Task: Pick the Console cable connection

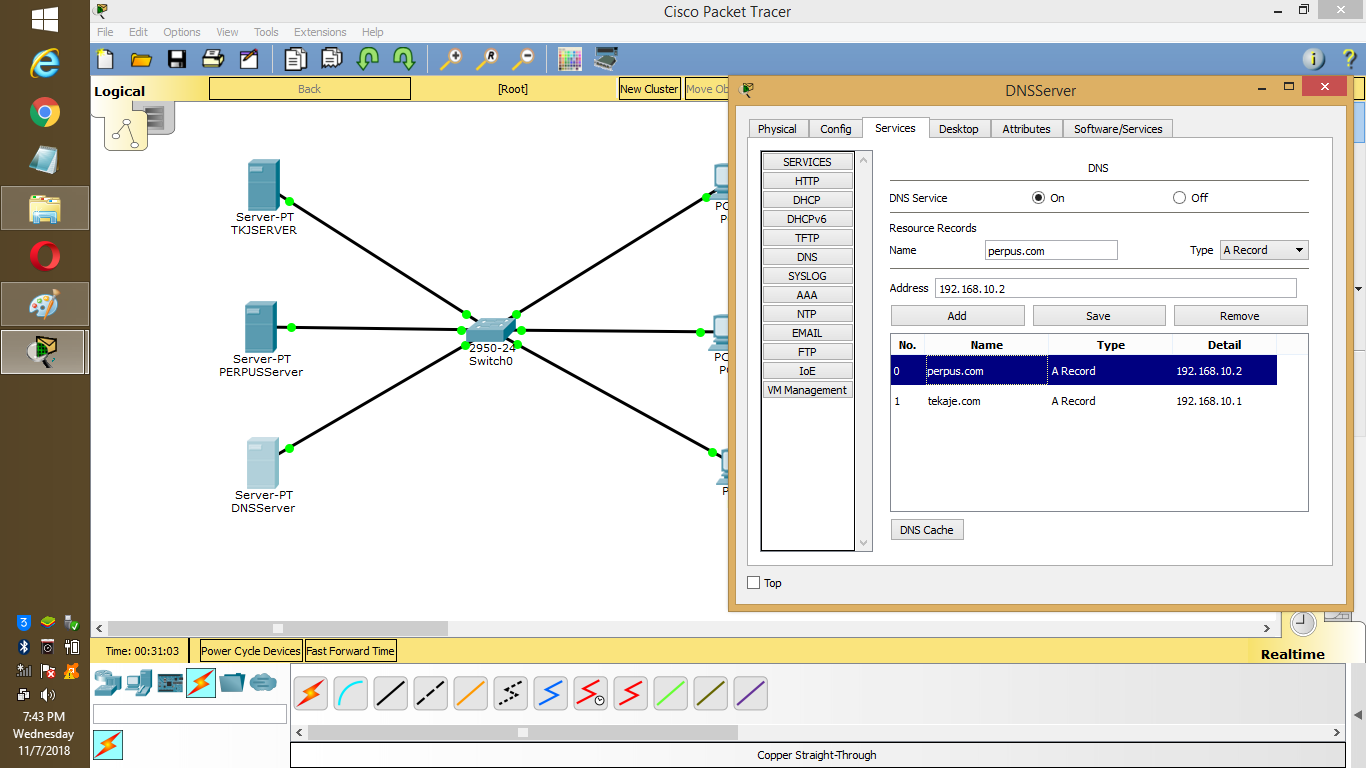Action: tap(350, 693)
